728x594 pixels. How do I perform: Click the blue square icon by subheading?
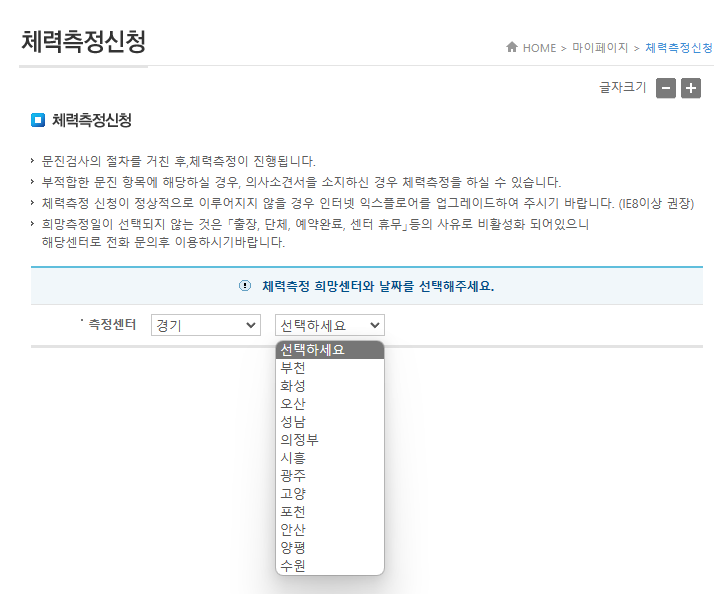click(38, 120)
